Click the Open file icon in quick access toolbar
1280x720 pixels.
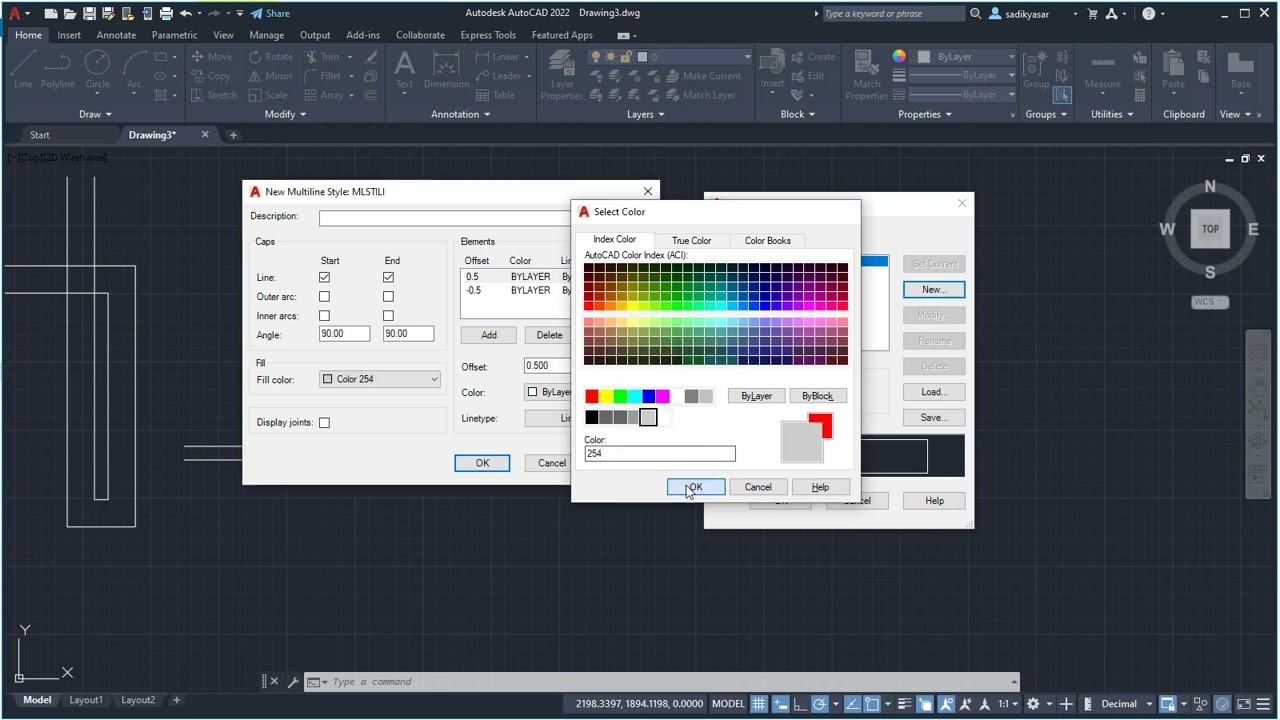[70, 14]
